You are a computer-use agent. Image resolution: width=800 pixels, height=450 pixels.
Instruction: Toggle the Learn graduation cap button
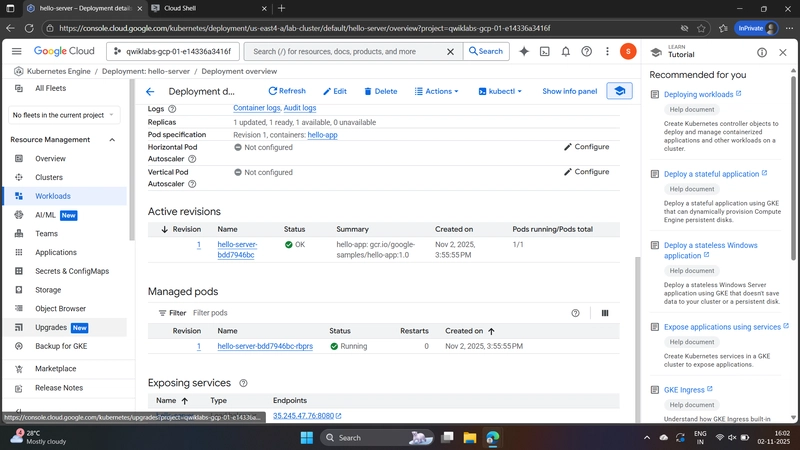620,91
